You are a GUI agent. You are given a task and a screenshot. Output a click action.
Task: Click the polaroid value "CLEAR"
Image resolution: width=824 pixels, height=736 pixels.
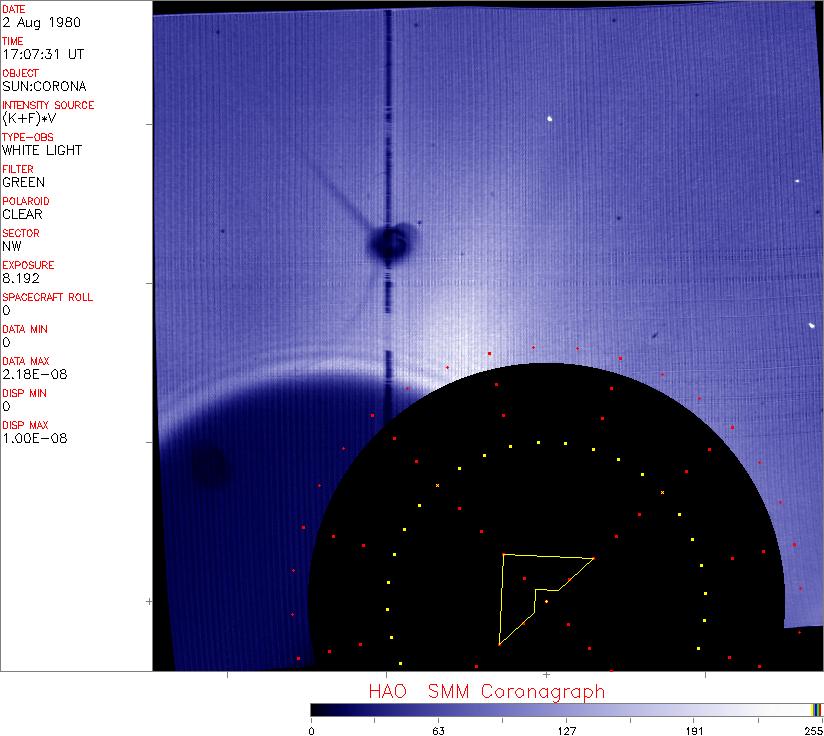(23, 214)
